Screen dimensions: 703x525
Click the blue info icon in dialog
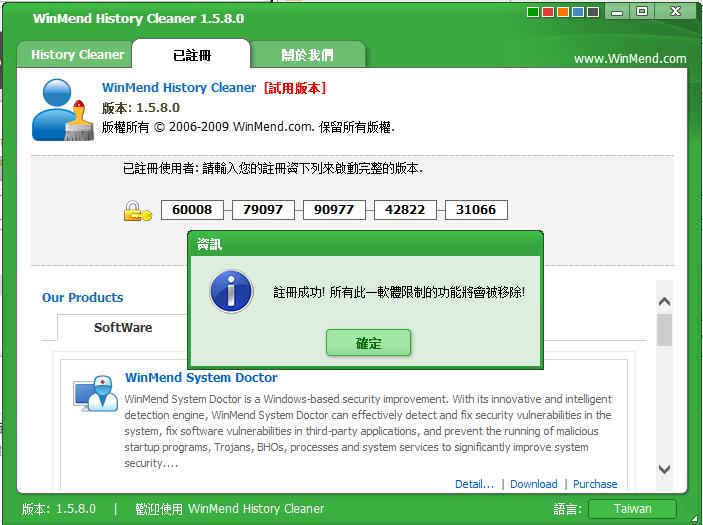(230, 291)
